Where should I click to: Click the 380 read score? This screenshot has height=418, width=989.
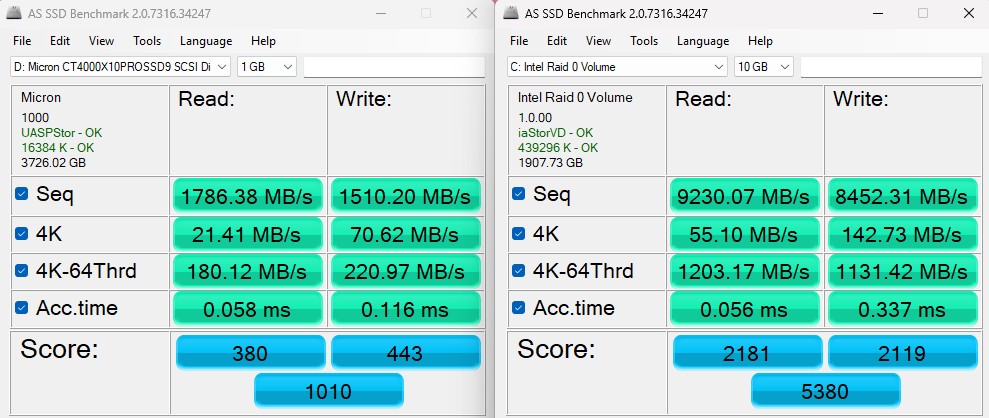coord(250,352)
